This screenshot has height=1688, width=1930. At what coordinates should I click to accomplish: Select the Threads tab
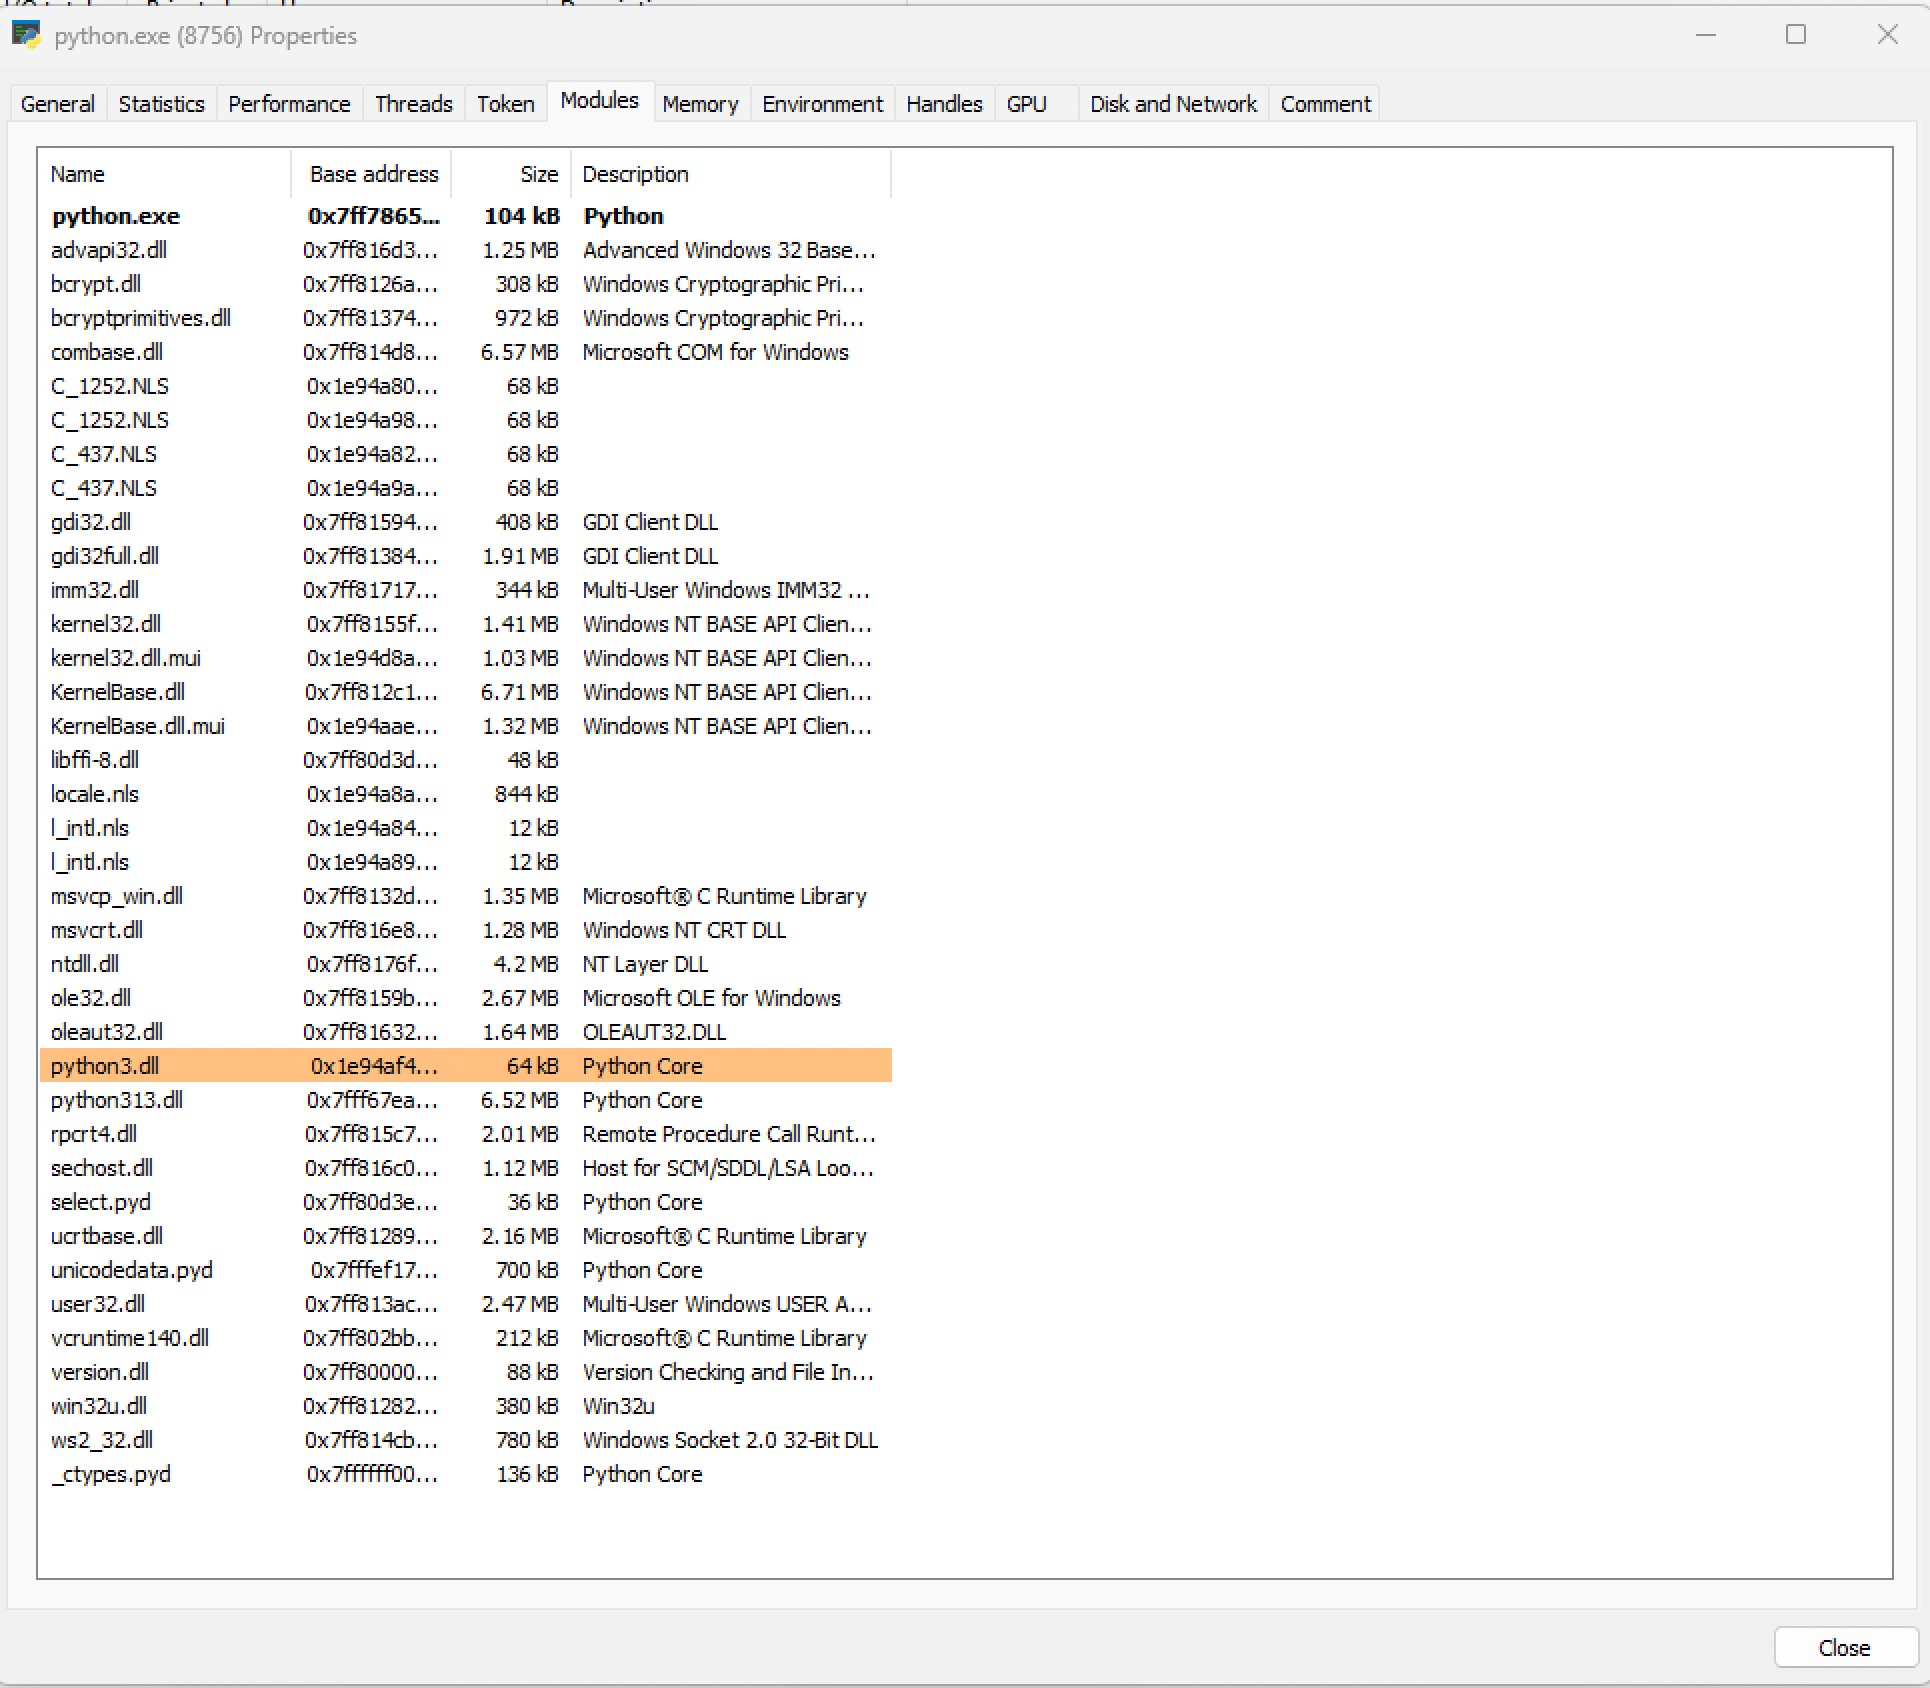click(413, 104)
